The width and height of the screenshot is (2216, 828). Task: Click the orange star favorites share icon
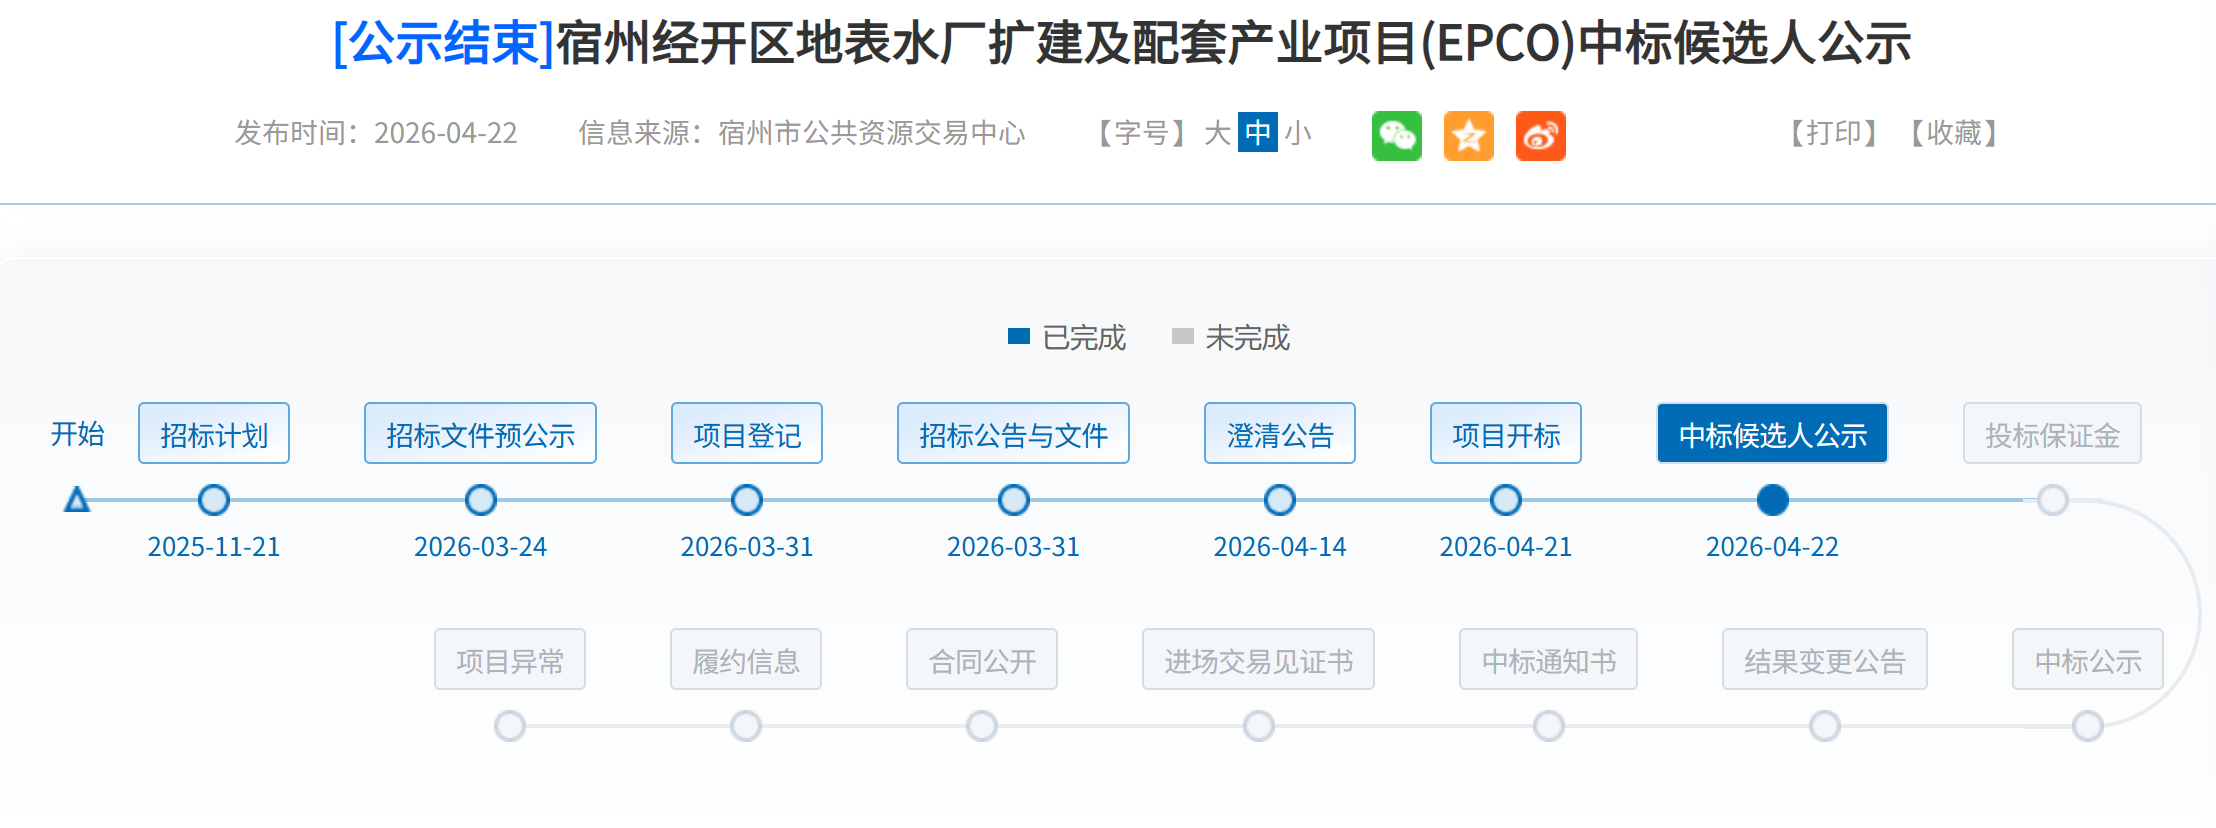1468,135
